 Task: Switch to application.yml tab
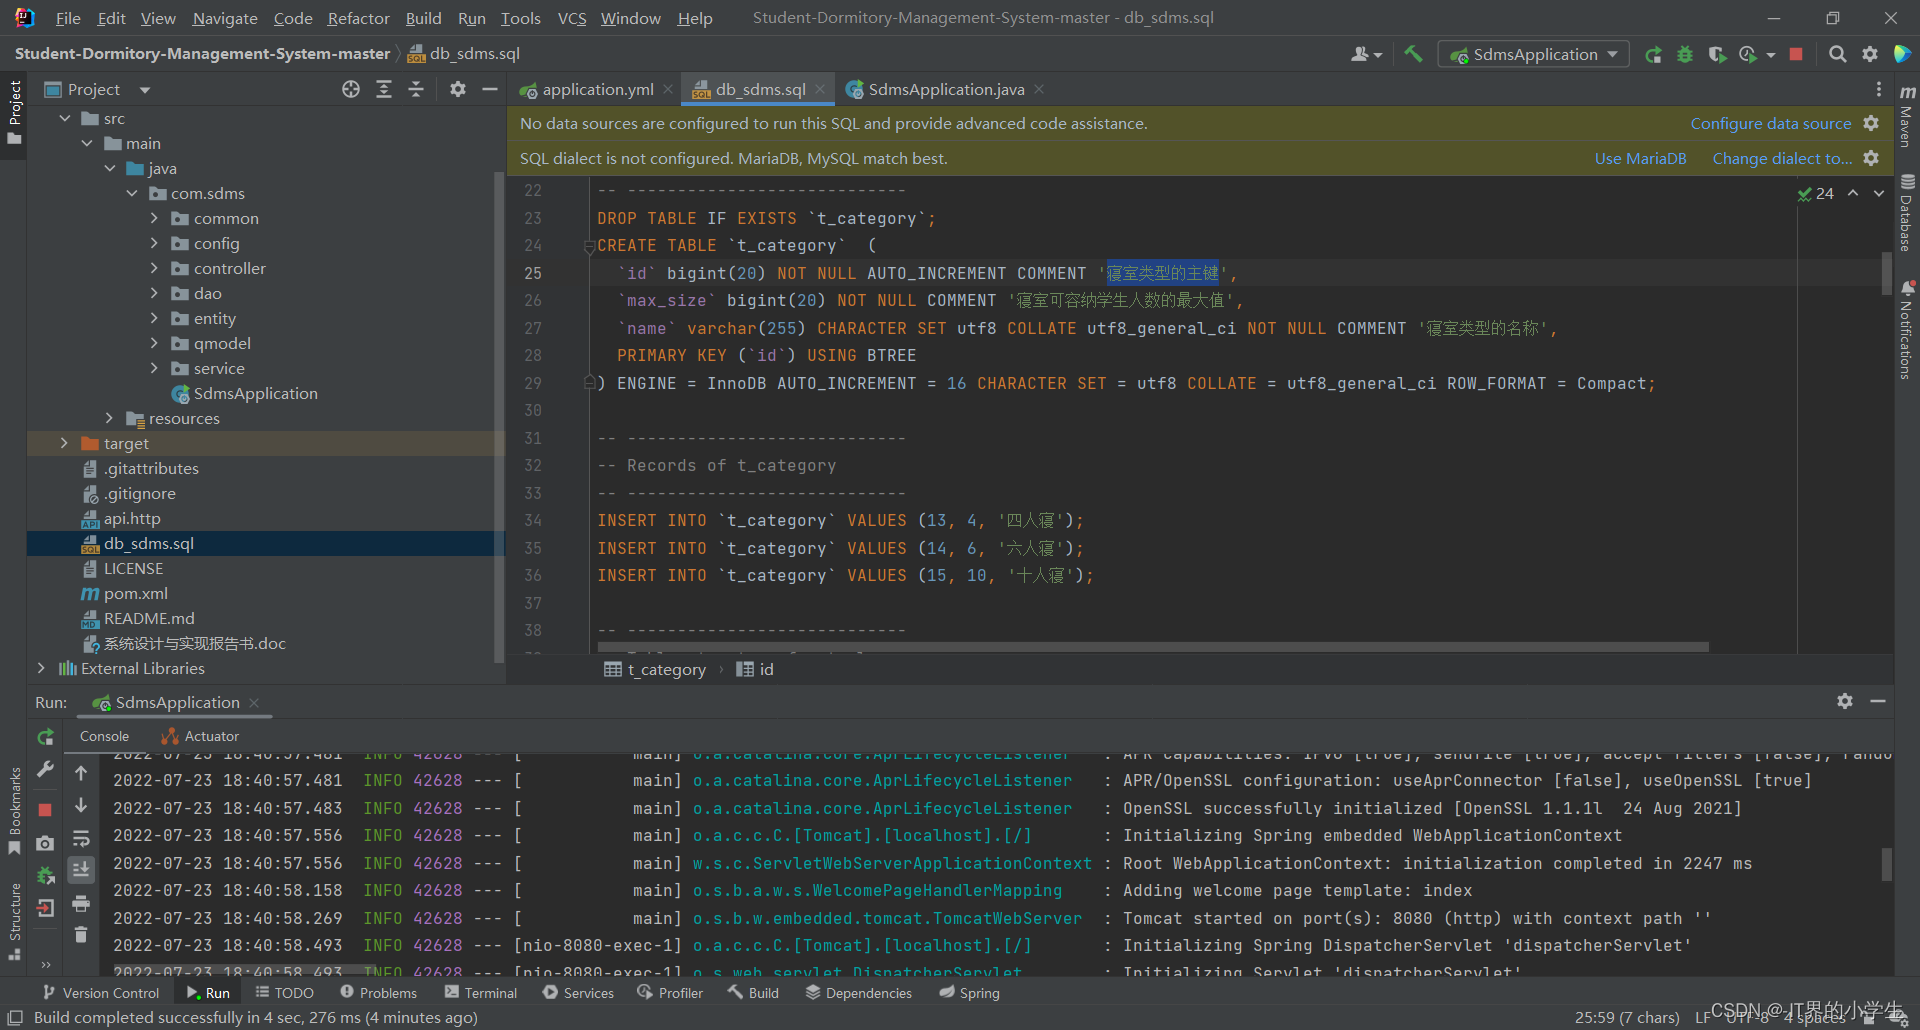coord(596,89)
